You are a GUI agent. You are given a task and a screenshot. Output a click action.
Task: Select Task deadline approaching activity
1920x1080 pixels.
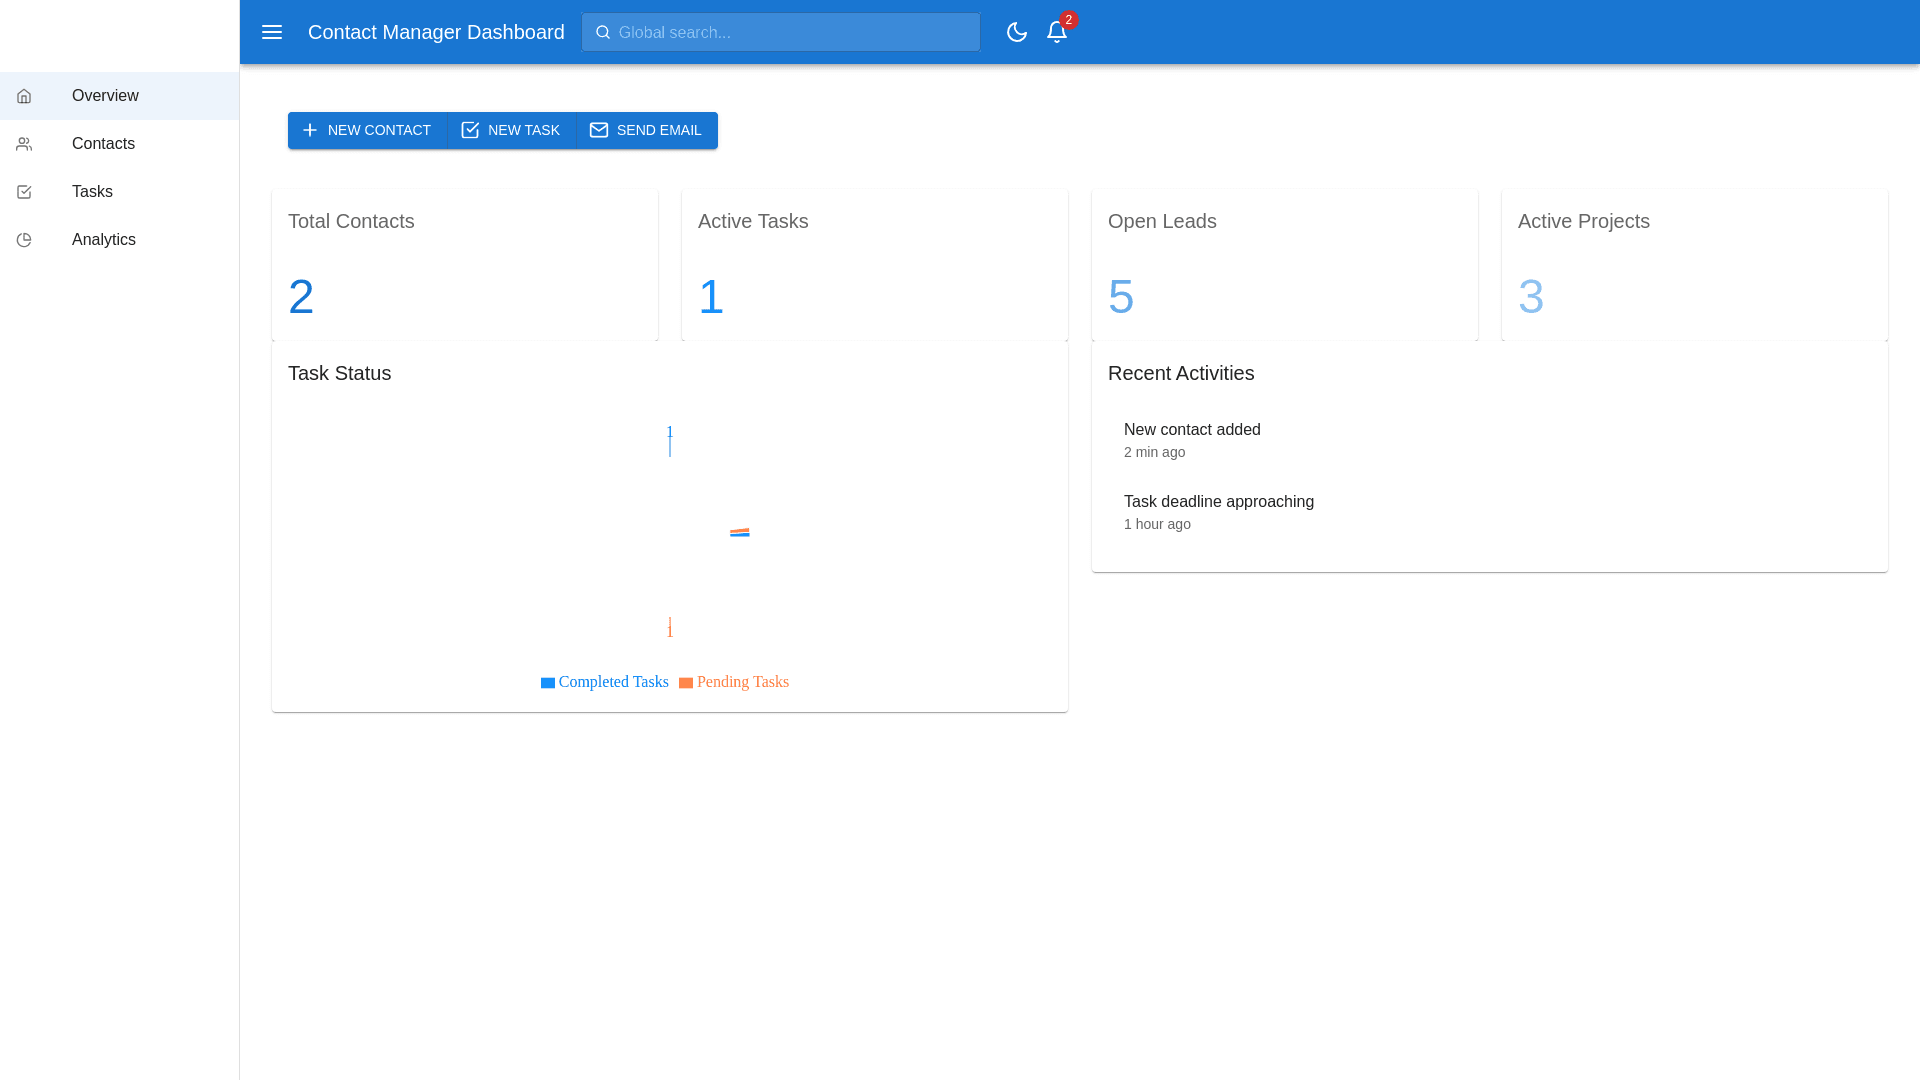pyautogui.click(x=1218, y=512)
